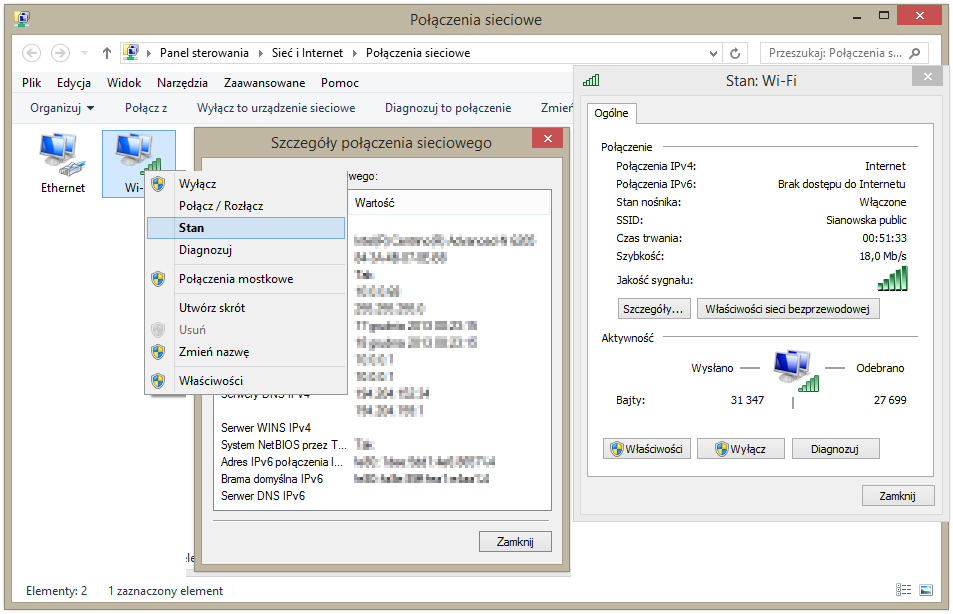The height and width of the screenshot is (614, 953).
Task: Expand breadcrumb arrow after Sieć i Internet
Action: pos(355,53)
